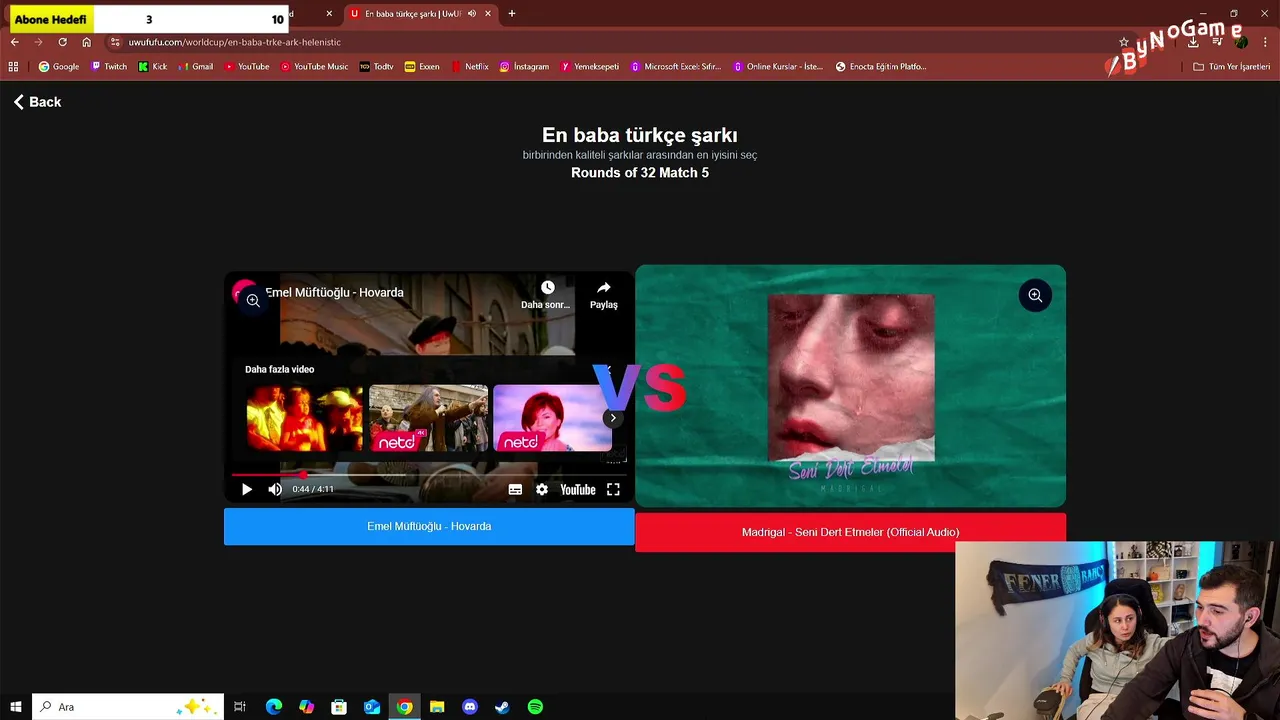Image resolution: width=1280 pixels, height=720 pixels.
Task: Open the Microsoft Excel bookmark
Action: (676, 67)
